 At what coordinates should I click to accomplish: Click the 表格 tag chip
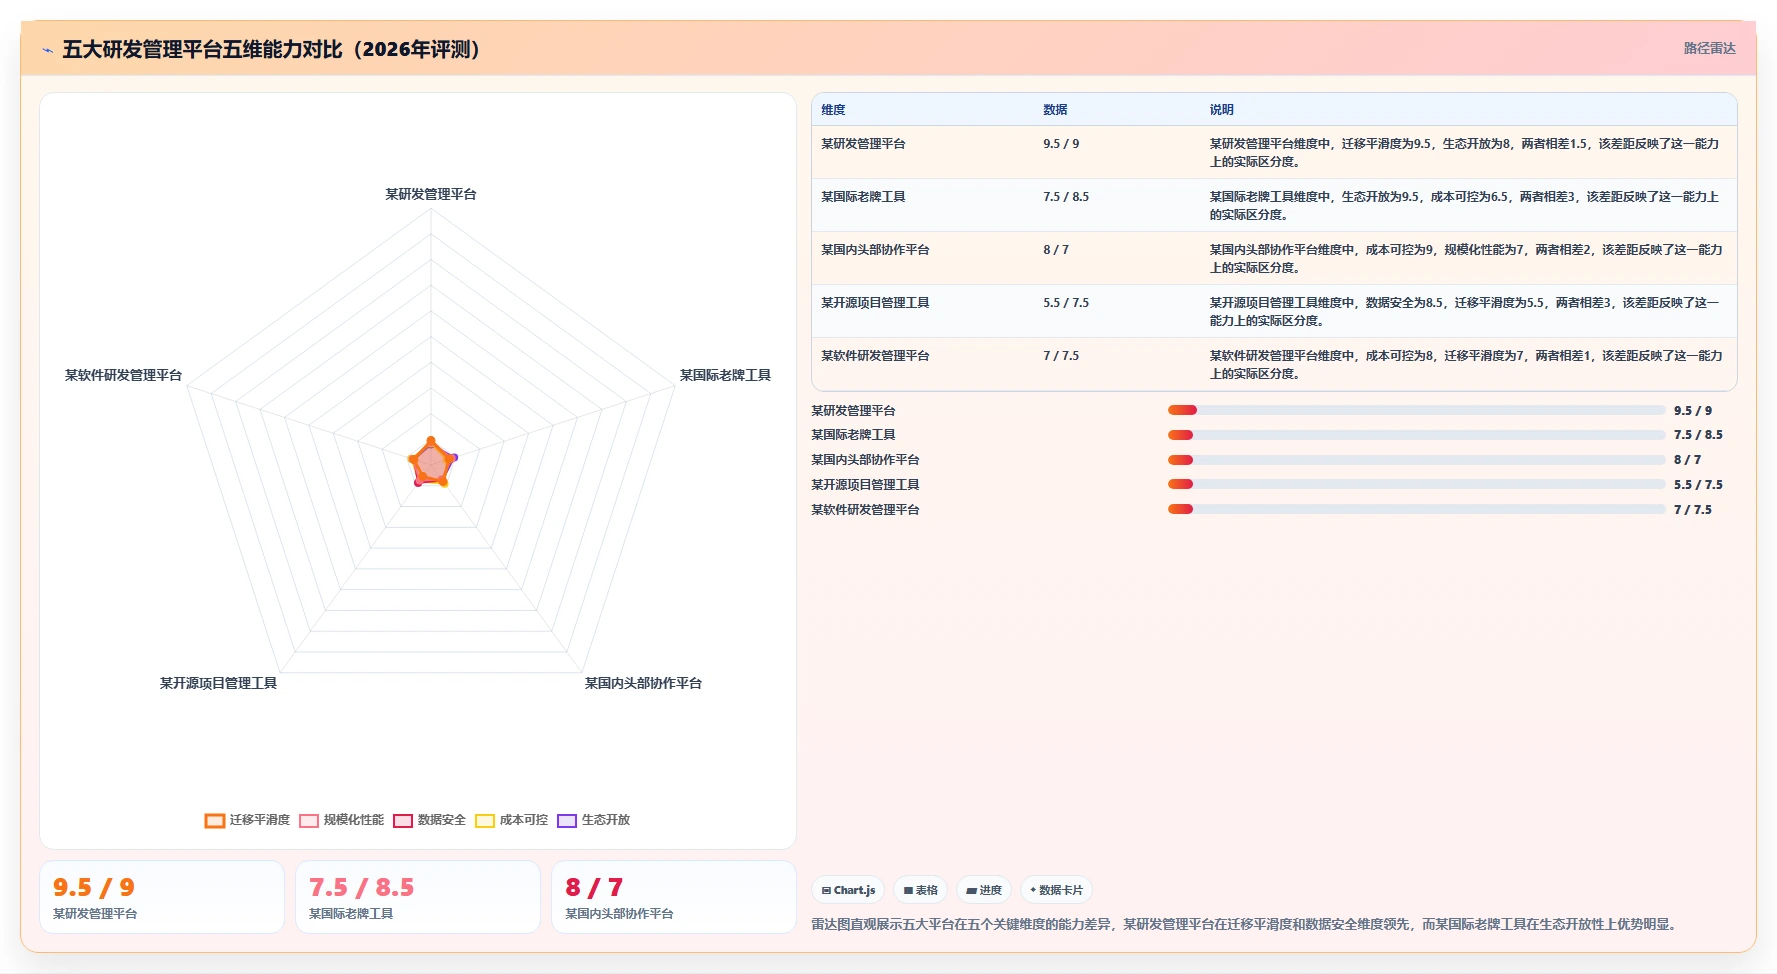pyautogui.click(x=920, y=890)
